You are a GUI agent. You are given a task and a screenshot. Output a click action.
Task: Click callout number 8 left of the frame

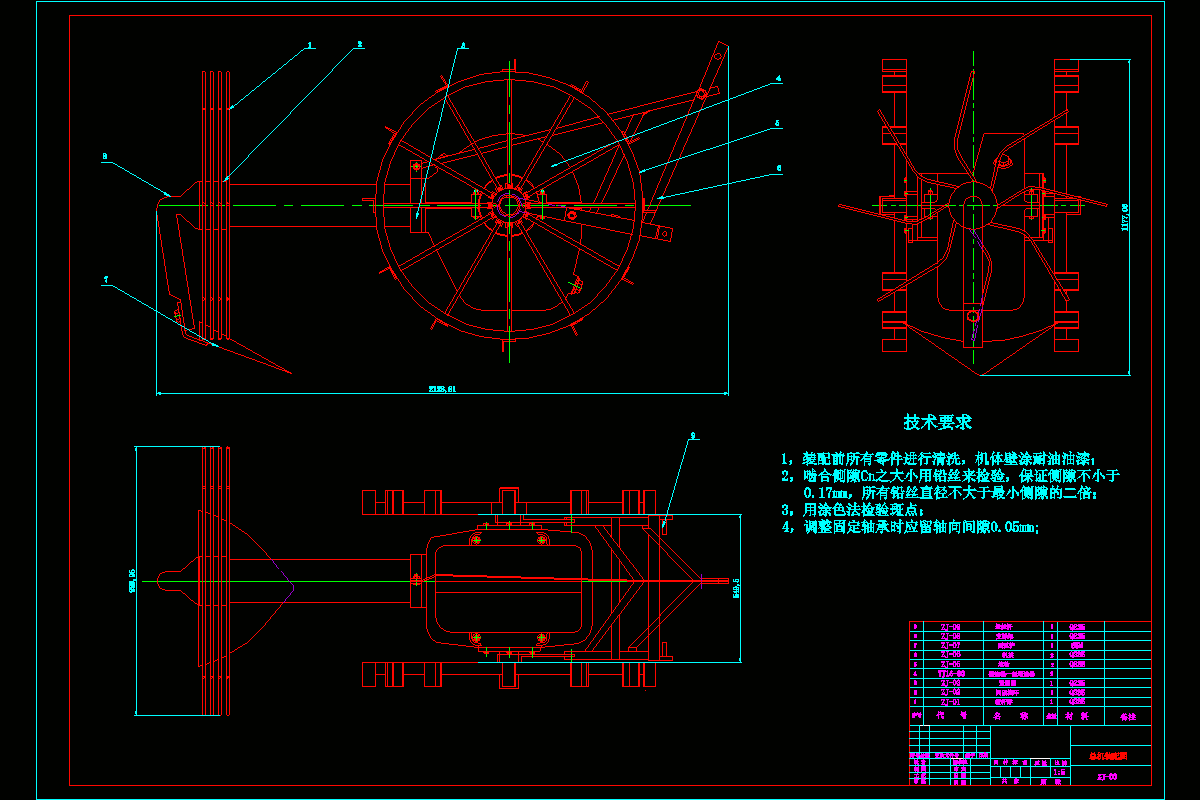(103, 156)
